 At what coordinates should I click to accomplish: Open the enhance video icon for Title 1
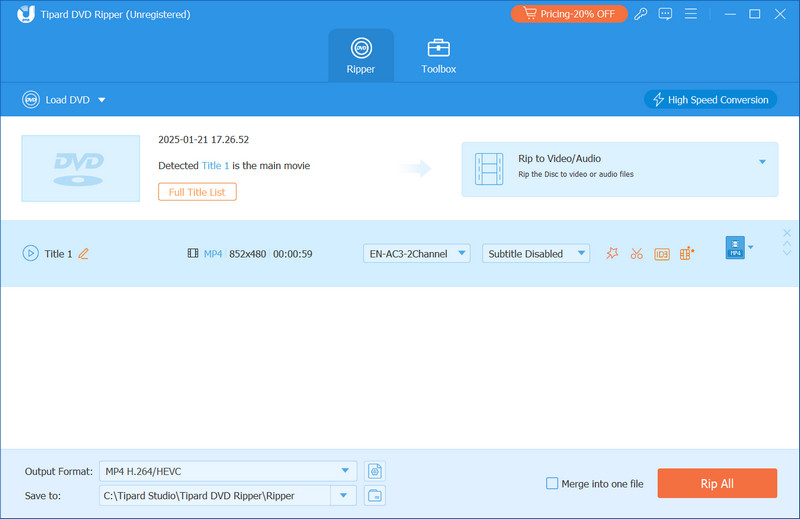click(x=687, y=253)
